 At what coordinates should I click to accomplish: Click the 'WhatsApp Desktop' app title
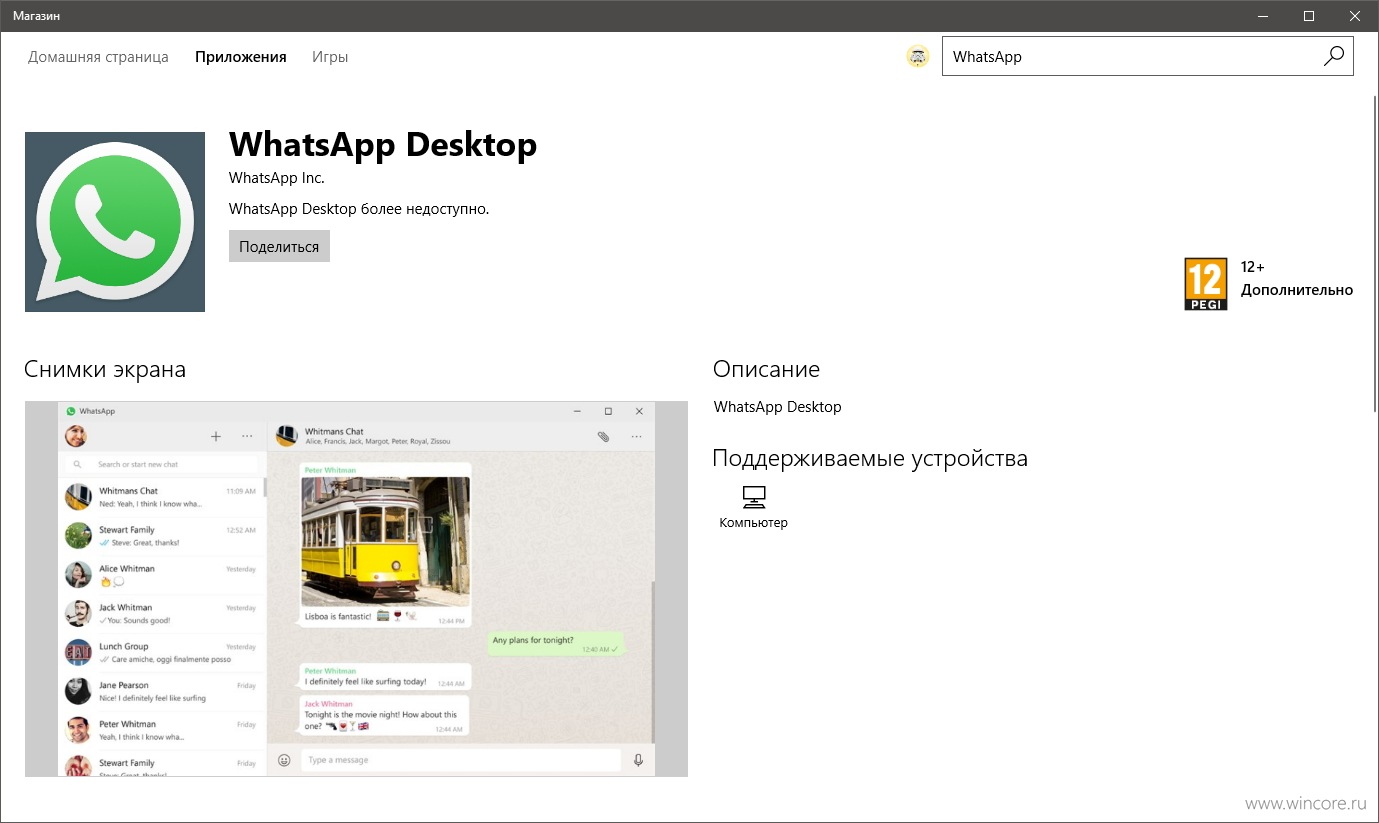coord(383,144)
